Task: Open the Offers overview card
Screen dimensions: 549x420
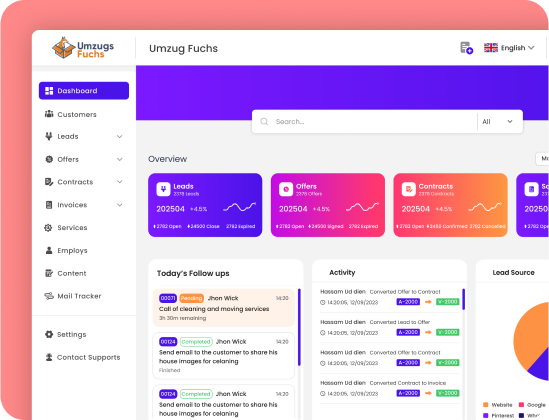Action: pos(328,205)
